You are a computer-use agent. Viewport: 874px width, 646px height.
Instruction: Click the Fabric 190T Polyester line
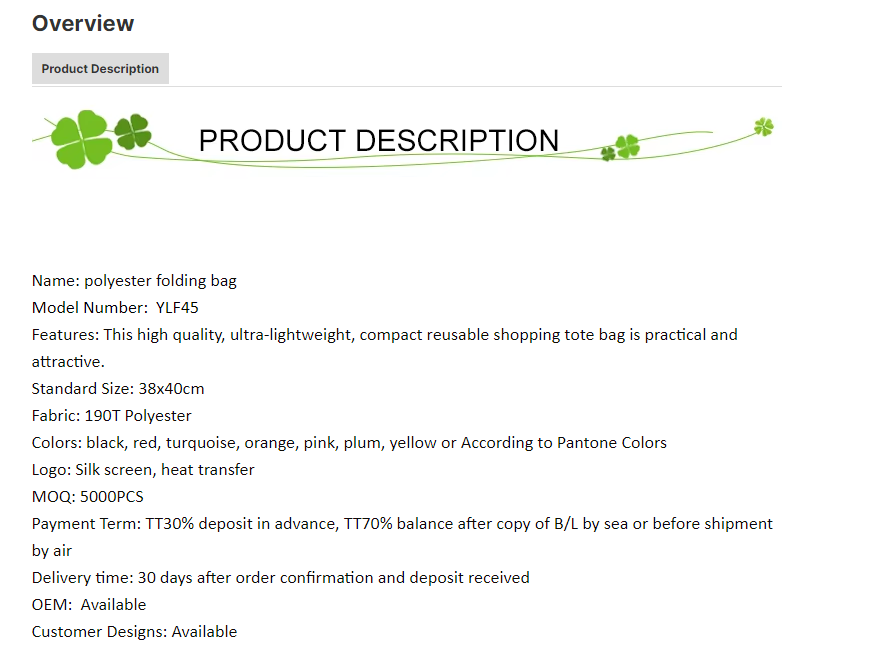coord(111,416)
